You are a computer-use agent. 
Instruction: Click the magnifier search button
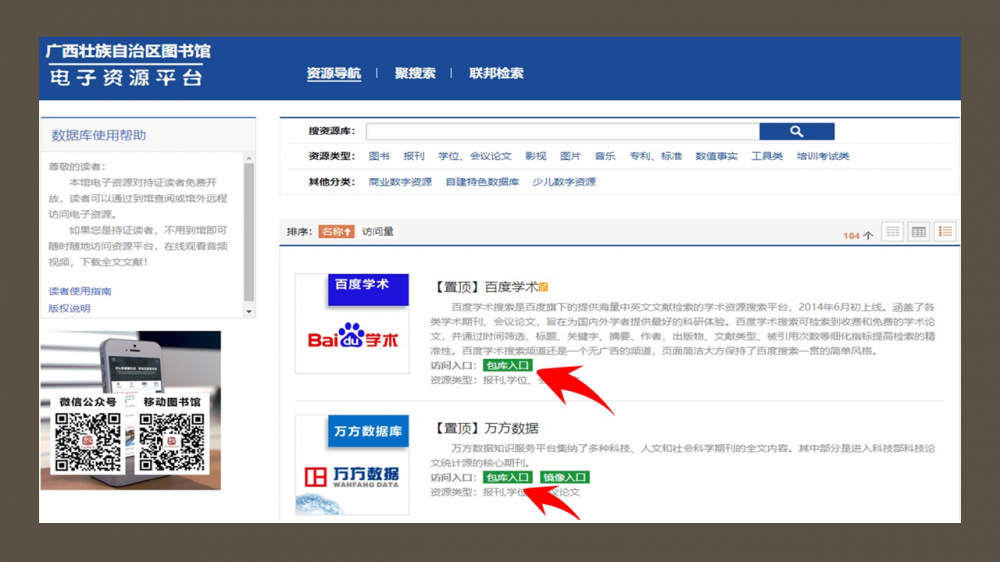(x=796, y=132)
